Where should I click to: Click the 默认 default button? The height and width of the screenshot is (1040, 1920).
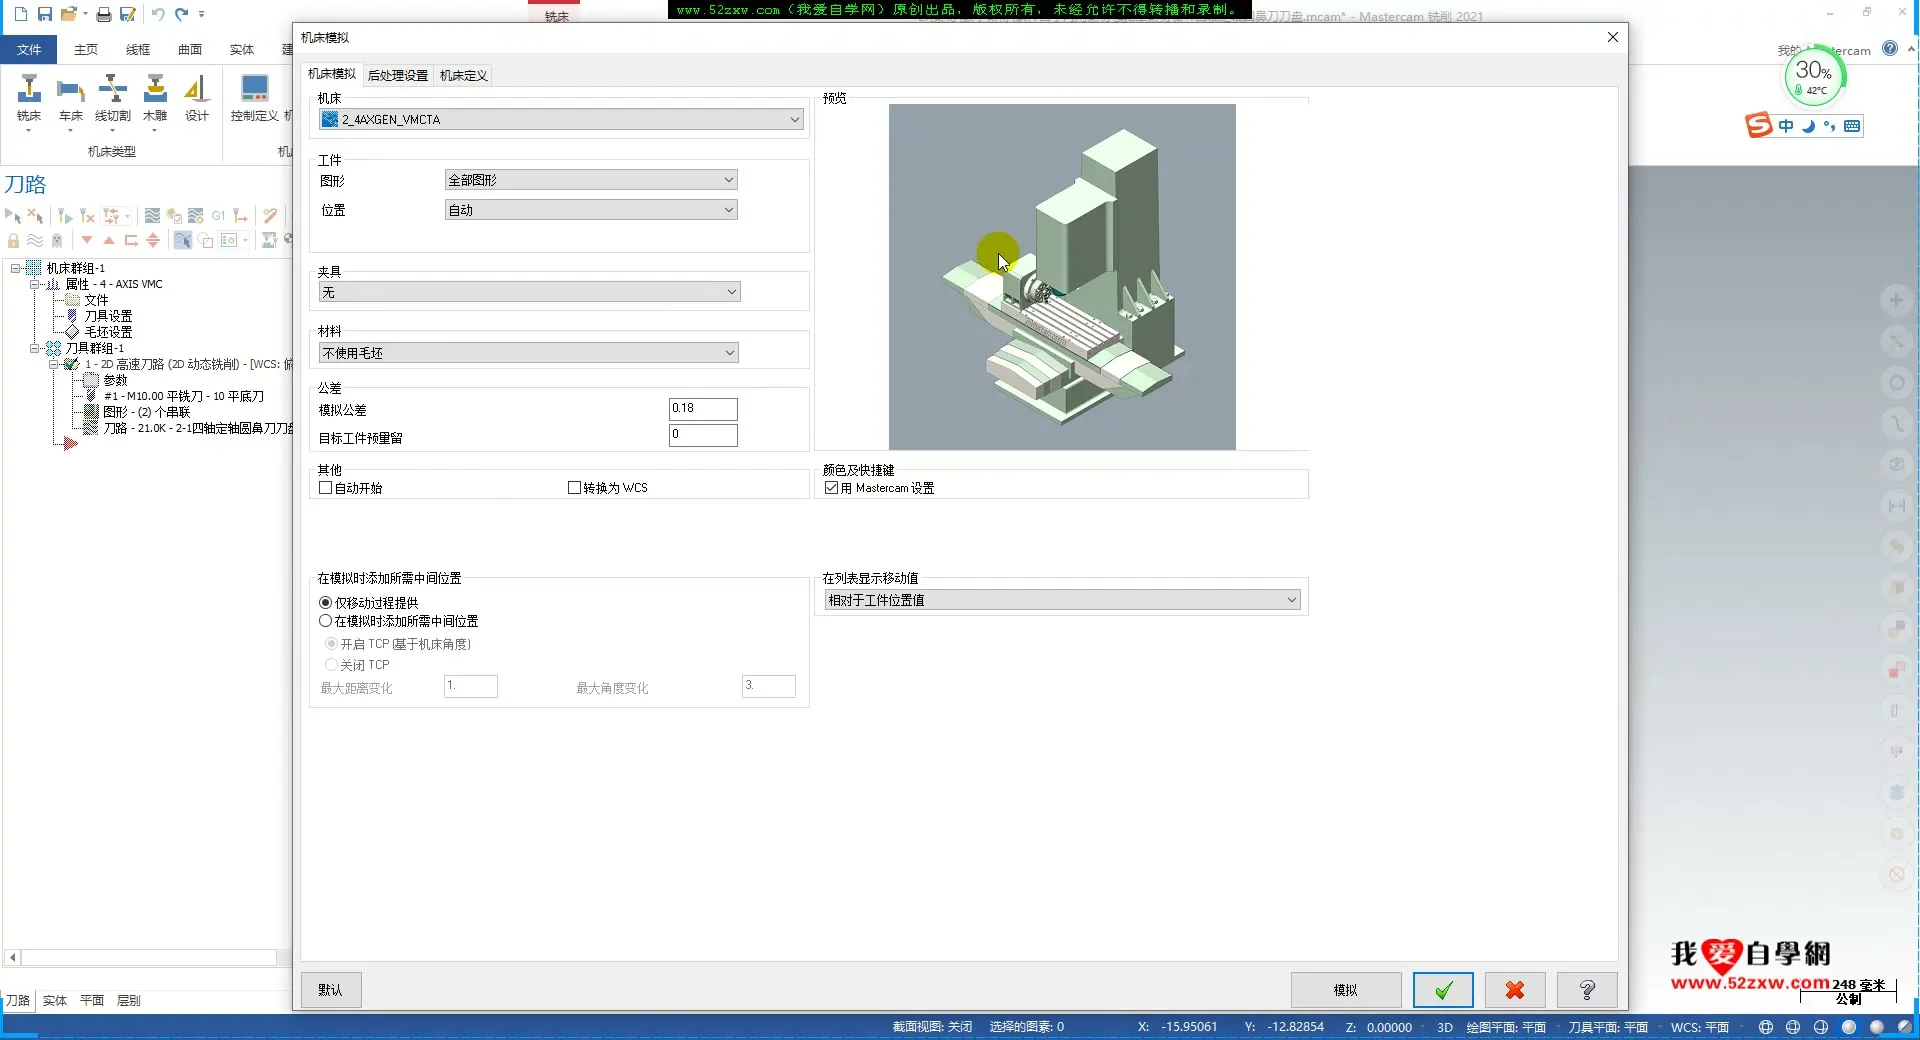coord(331,990)
